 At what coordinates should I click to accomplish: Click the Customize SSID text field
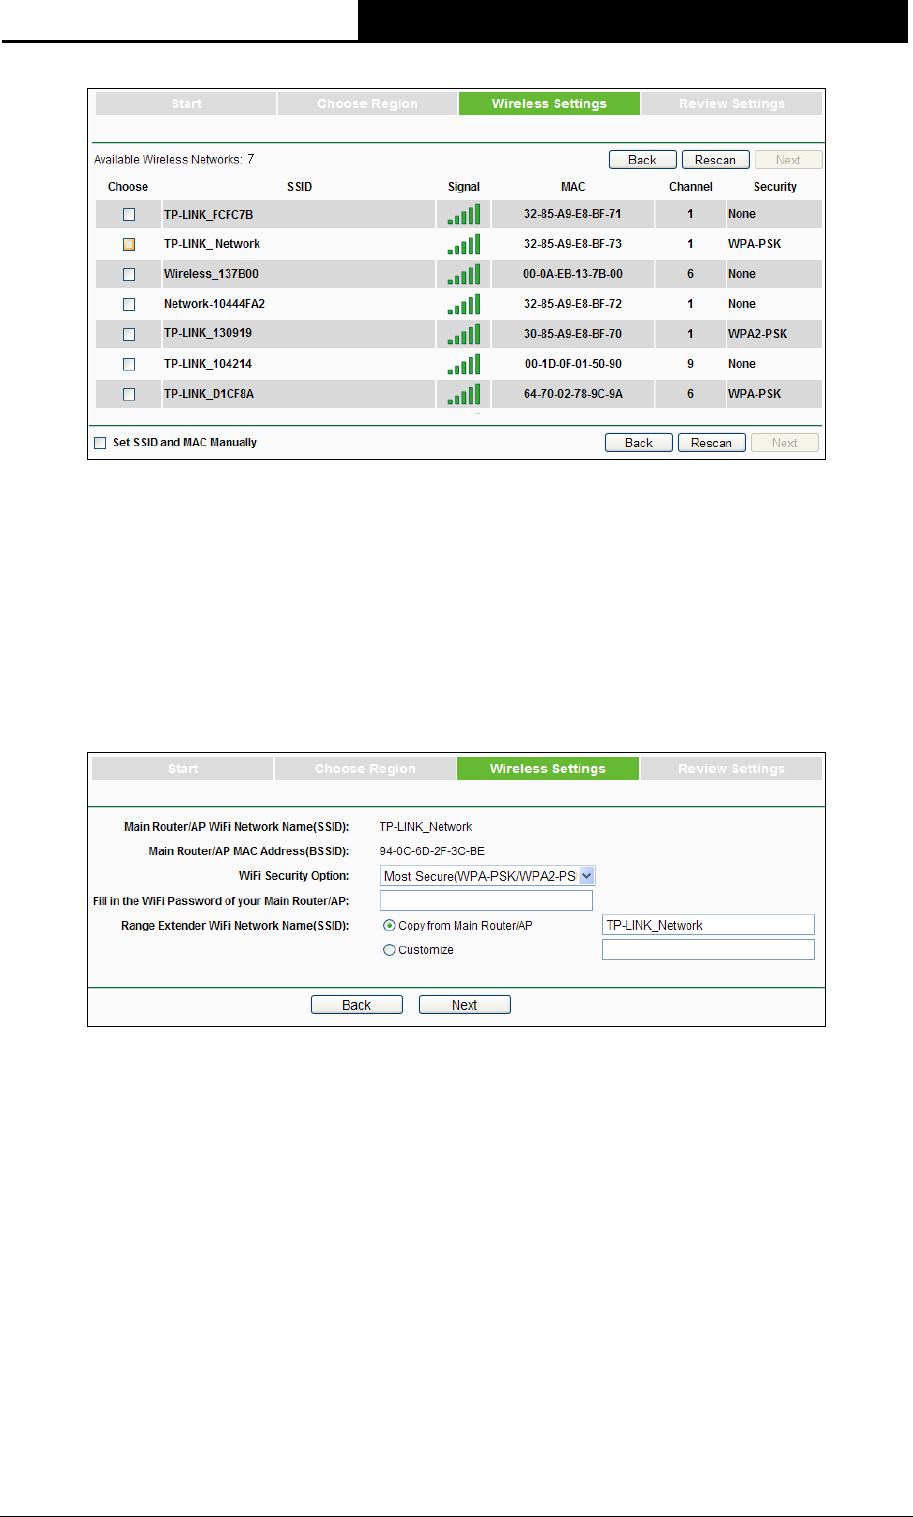[x=708, y=950]
